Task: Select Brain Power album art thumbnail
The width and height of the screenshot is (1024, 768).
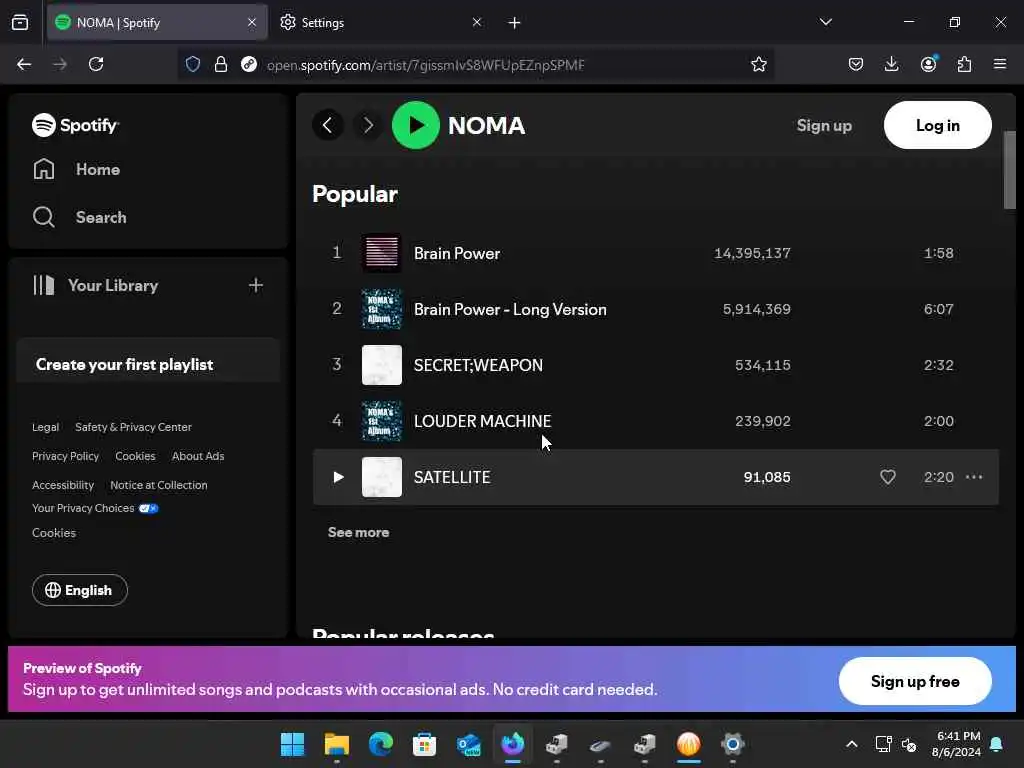Action: tap(382, 253)
